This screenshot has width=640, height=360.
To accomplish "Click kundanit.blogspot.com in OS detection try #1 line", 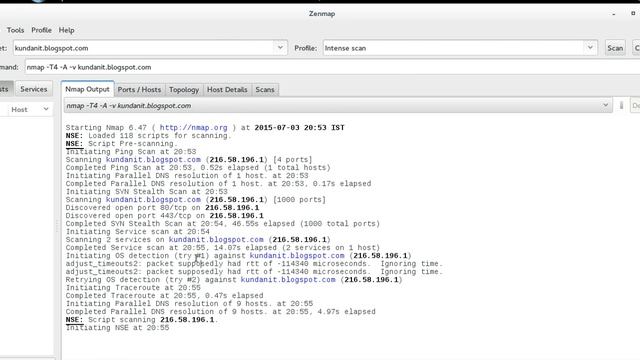I will tap(297, 256).
